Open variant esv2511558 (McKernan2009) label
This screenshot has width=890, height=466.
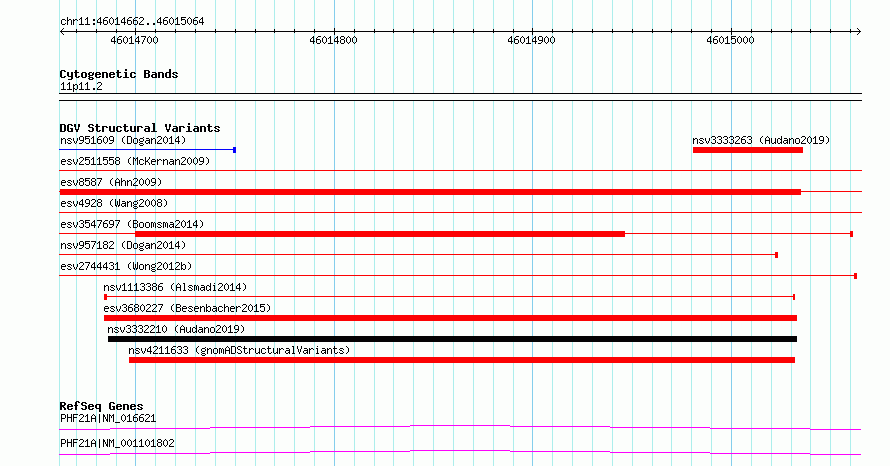pos(135,161)
